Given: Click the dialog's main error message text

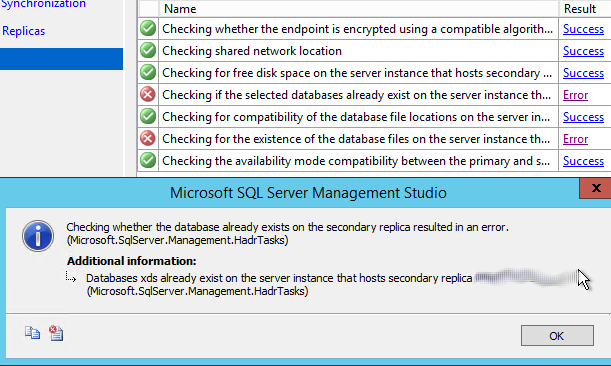Looking at the screenshot, I should tap(288, 233).
